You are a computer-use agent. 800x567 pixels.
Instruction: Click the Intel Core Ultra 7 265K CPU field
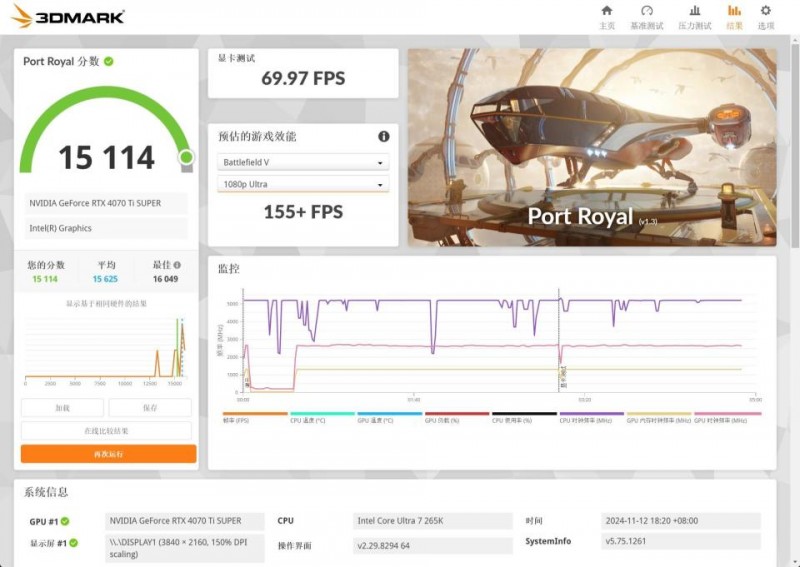(x=433, y=521)
